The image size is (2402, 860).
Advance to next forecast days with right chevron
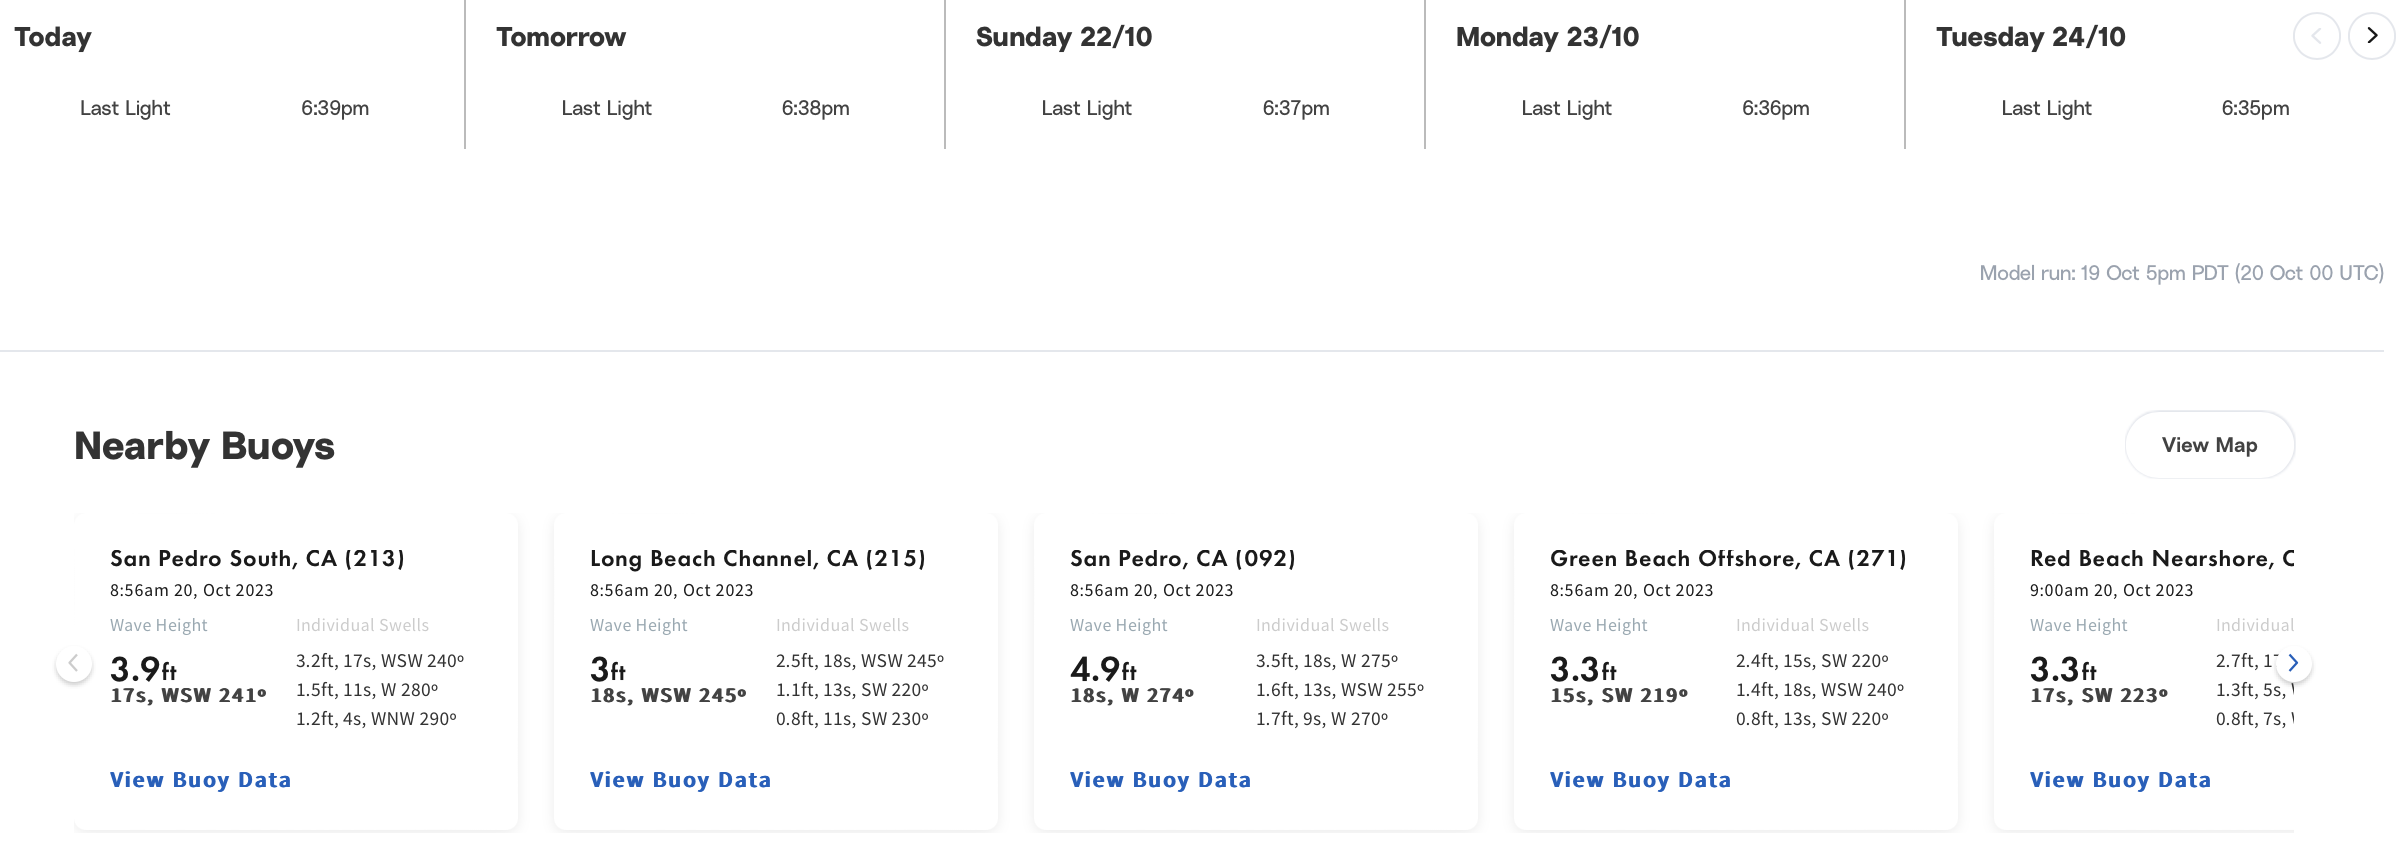tap(2371, 35)
